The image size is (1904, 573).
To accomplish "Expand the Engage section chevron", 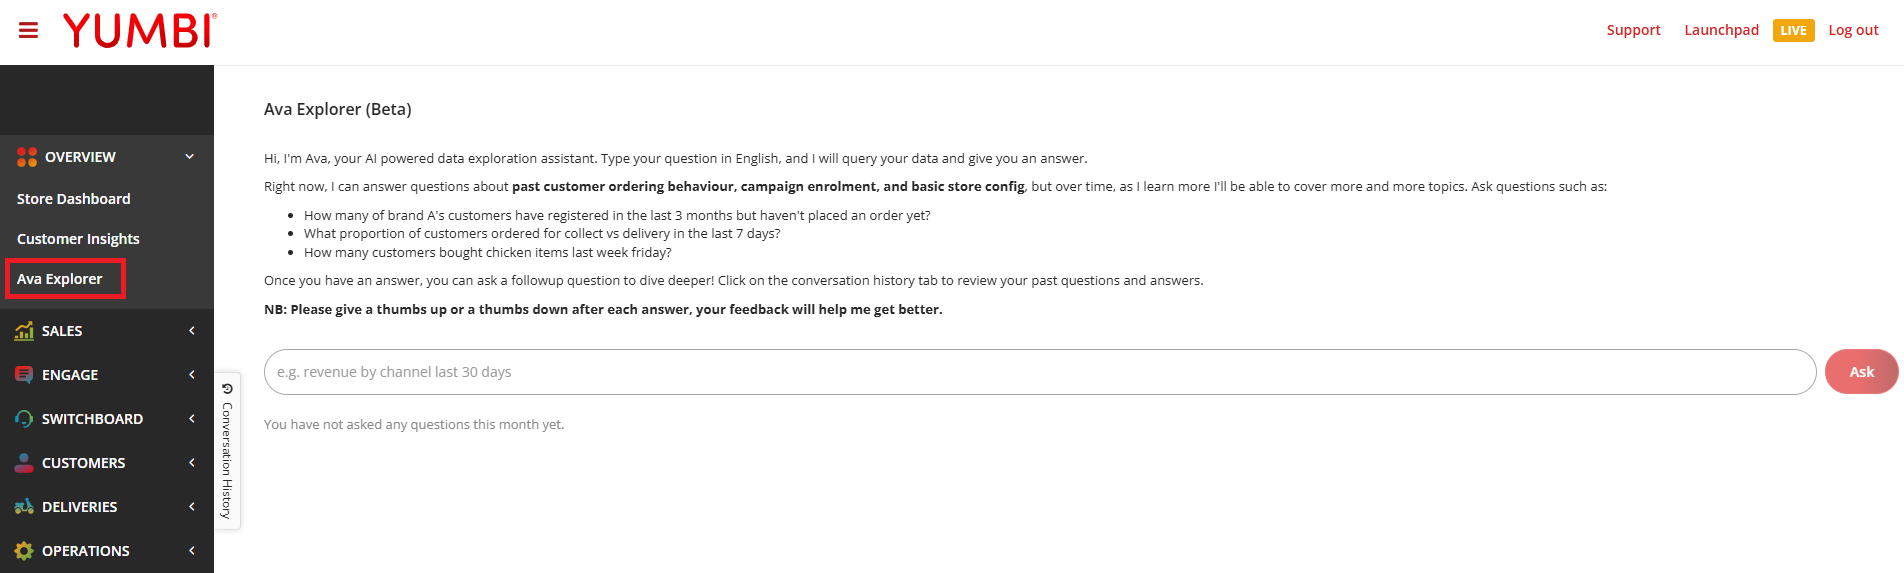I will pos(191,375).
